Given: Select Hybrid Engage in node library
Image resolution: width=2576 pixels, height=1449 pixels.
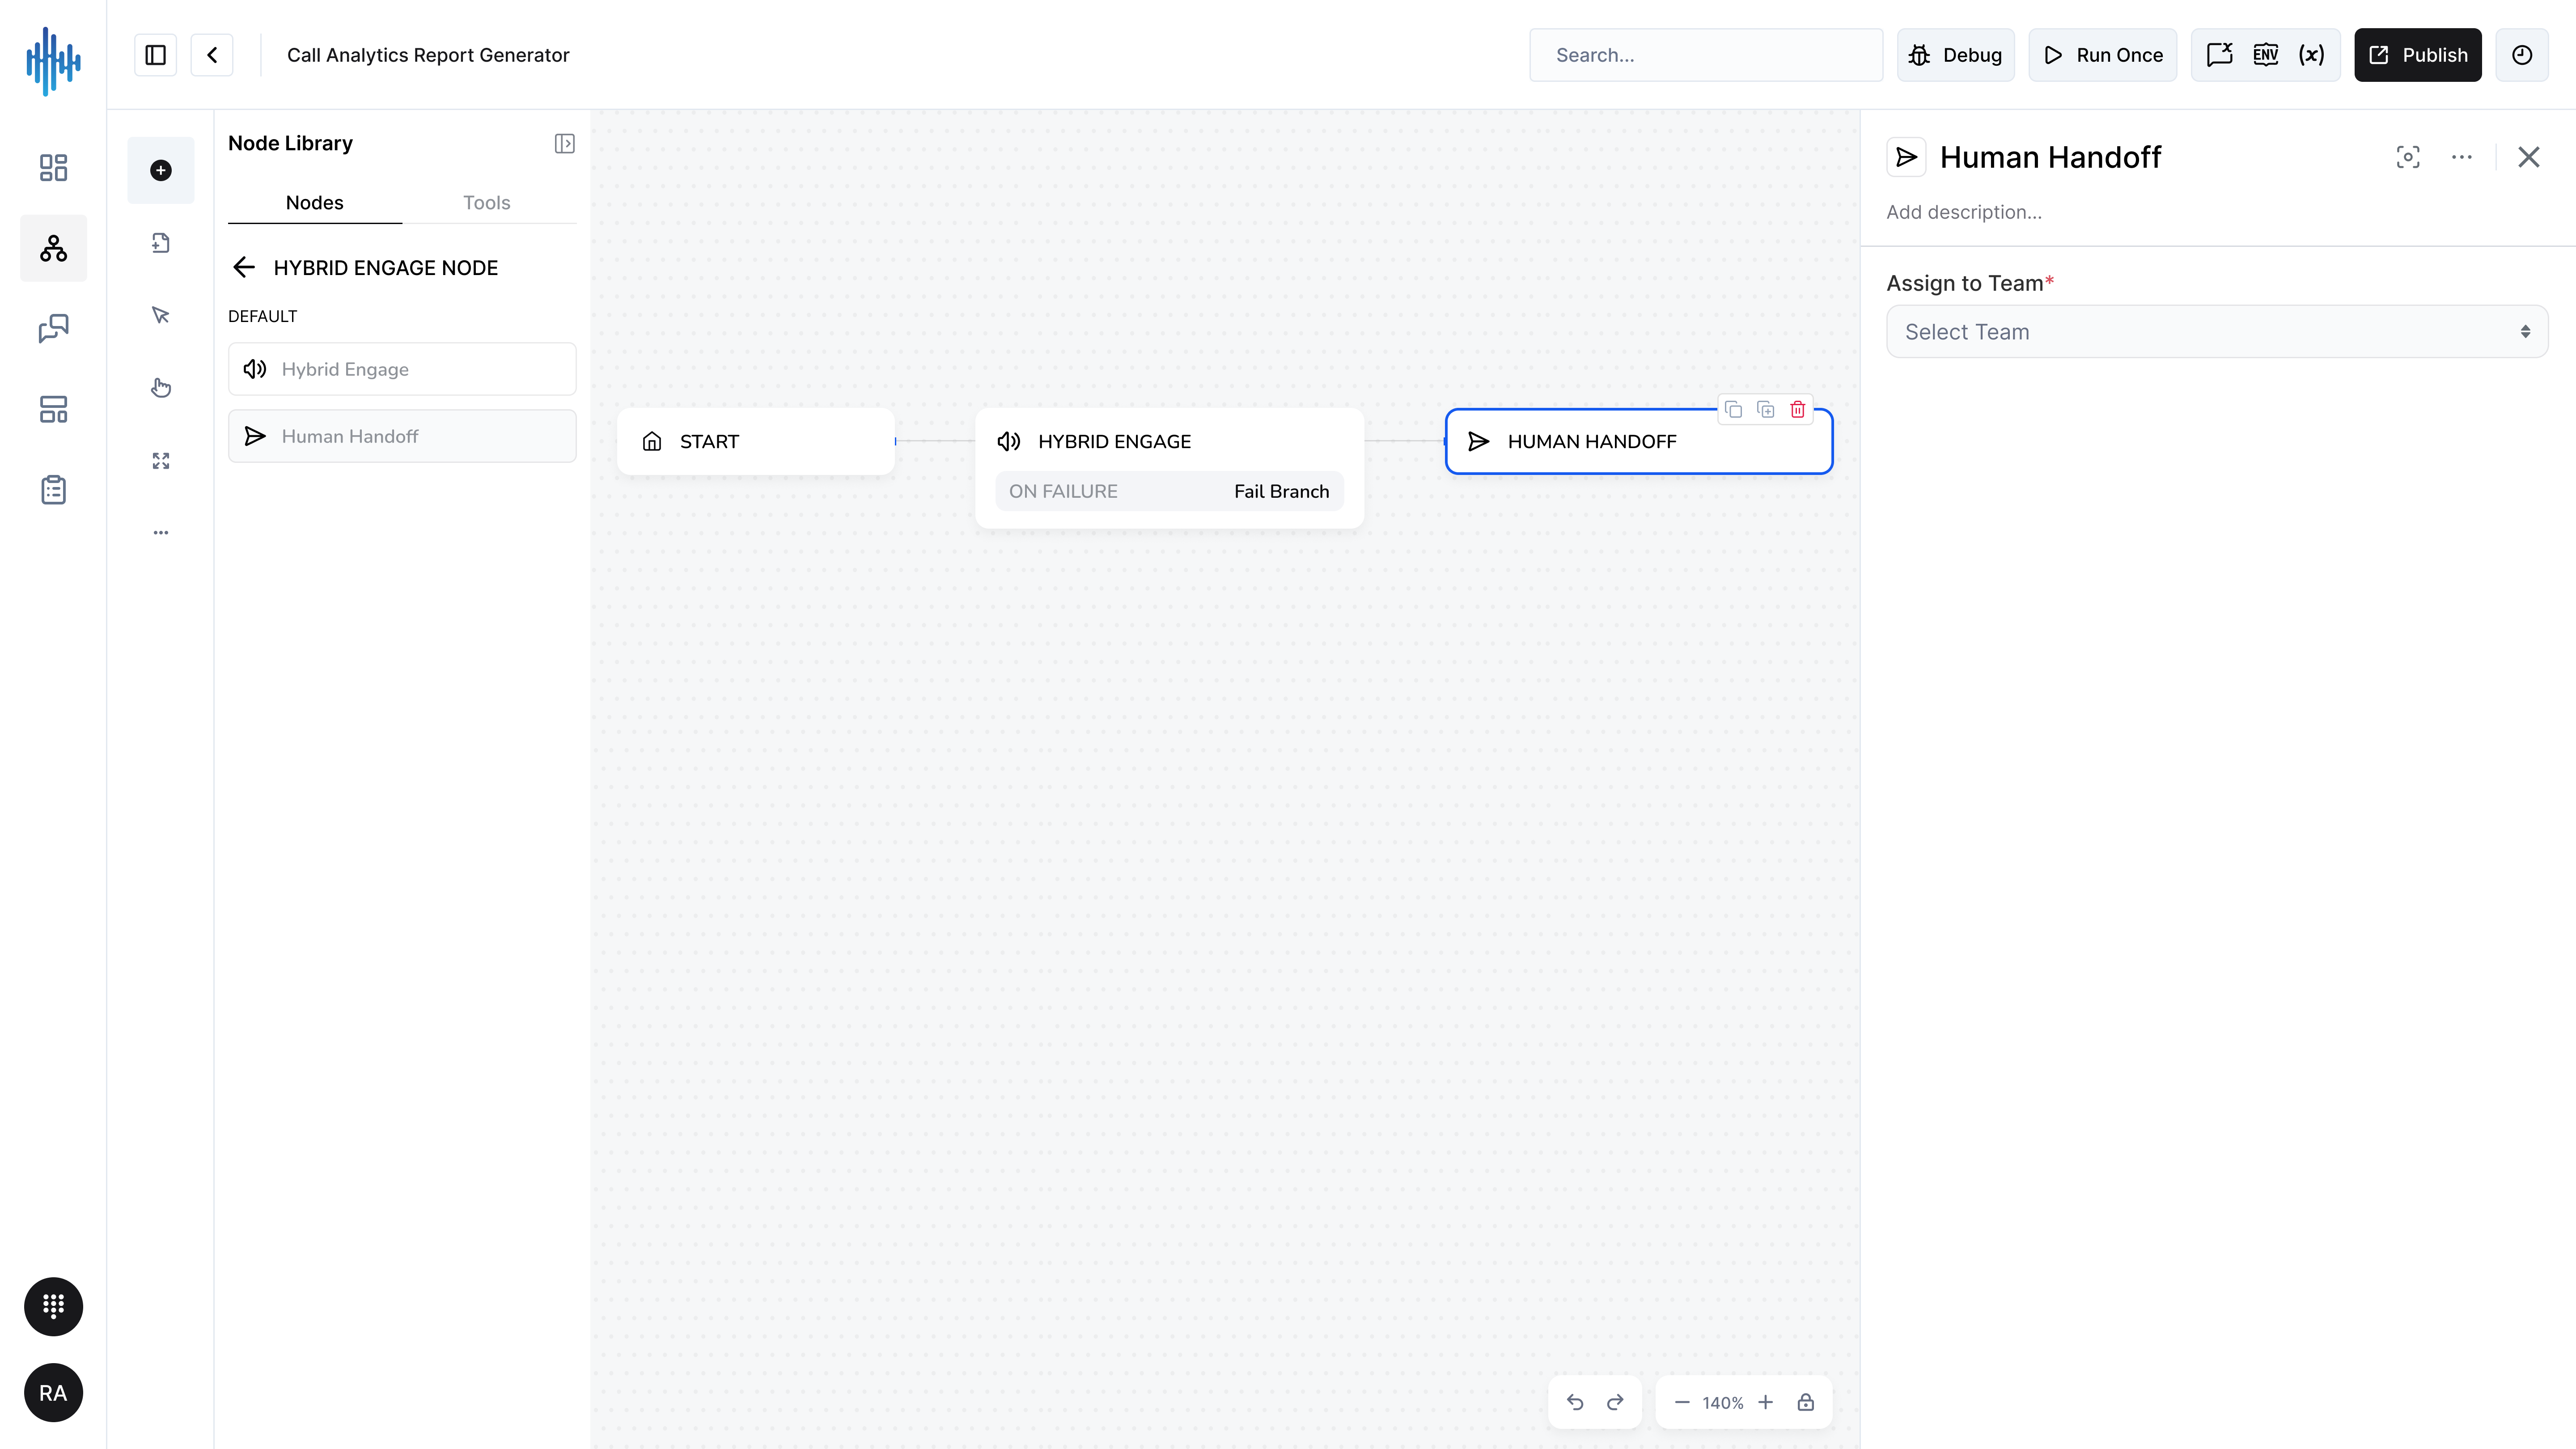Looking at the screenshot, I should [402, 369].
